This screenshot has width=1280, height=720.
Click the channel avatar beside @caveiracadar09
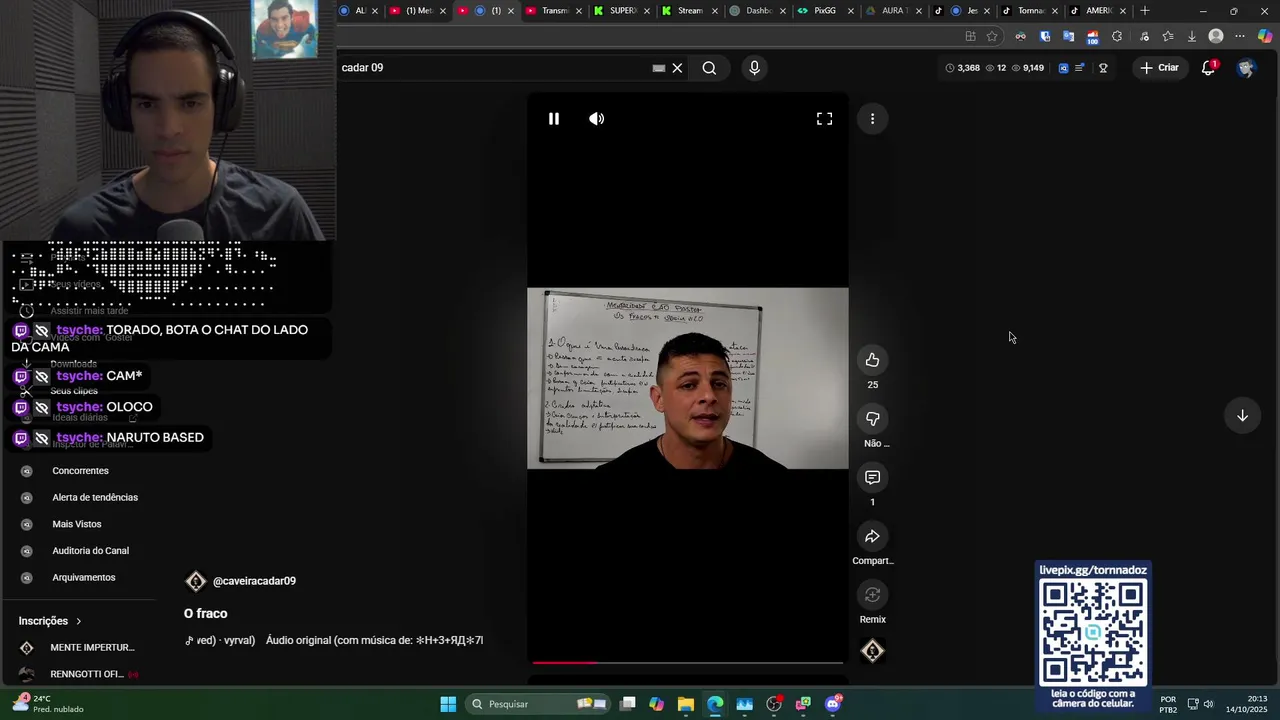pyautogui.click(x=196, y=581)
